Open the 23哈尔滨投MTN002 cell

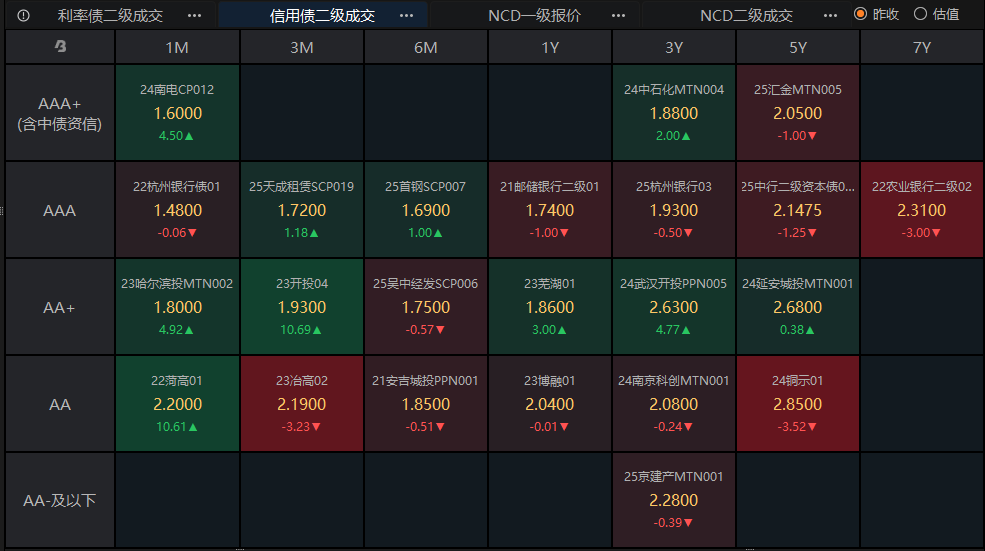coord(177,307)
